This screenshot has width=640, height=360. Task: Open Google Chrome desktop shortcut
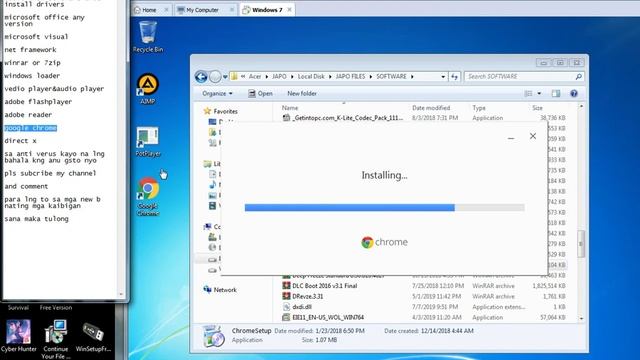pyautogui.click(x=148, y=196)
